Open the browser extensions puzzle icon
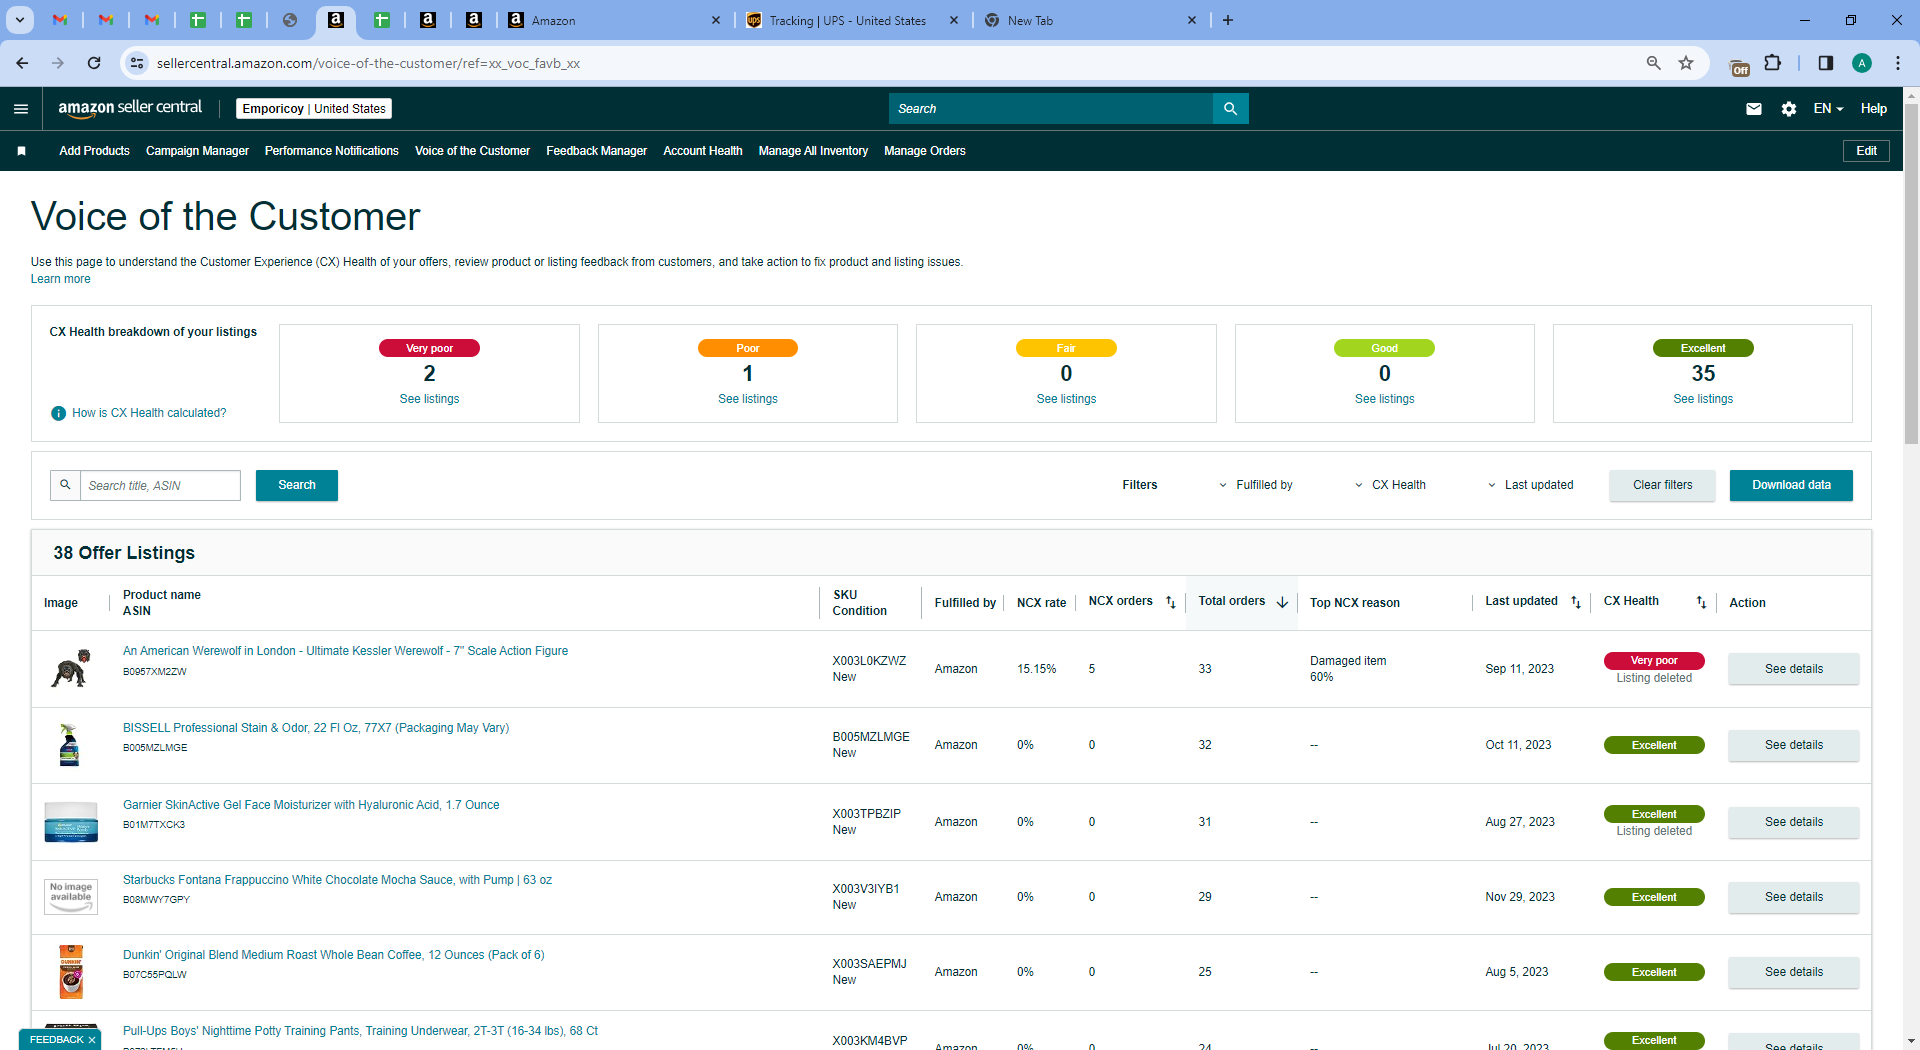Viewport: 1920px width, 1050px height. coord(1773,63)
